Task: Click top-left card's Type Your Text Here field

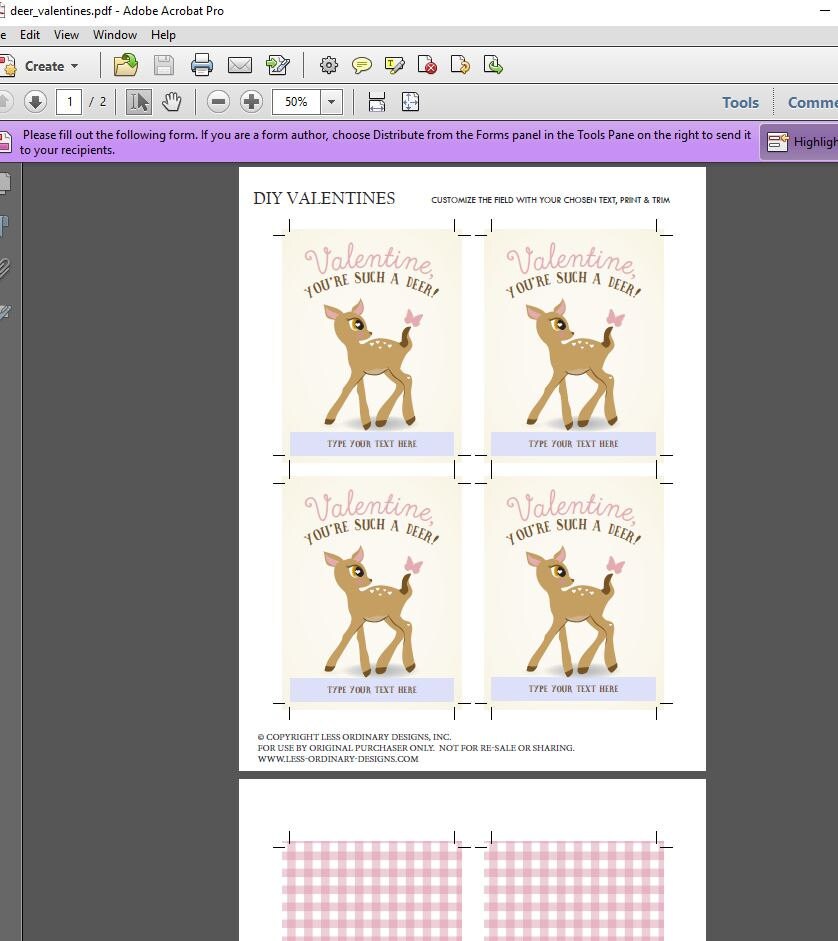Action: click(x=372, y=443)
